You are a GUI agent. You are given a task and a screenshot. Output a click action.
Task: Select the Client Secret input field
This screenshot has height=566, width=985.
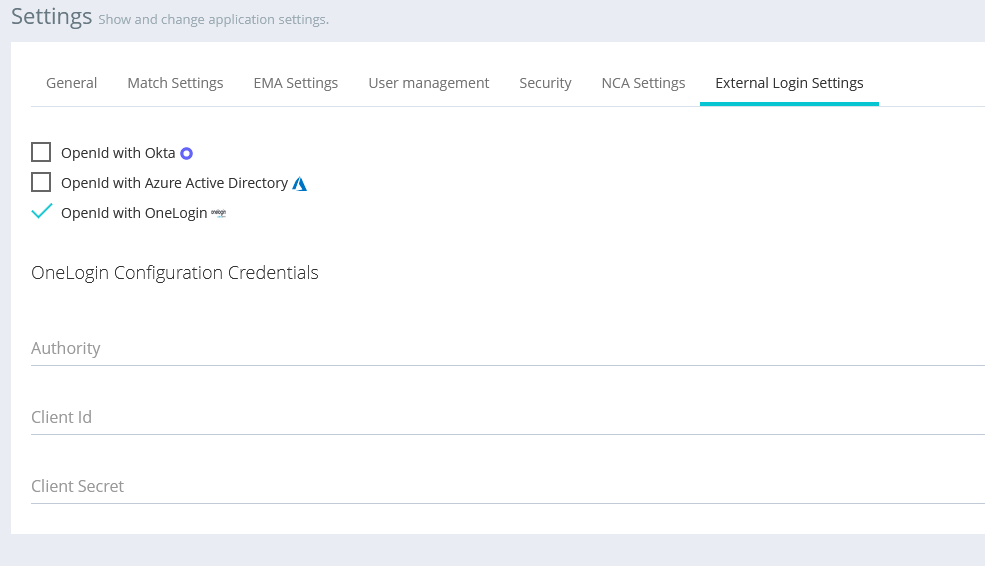pyautogui.click(x=500, y=487)
